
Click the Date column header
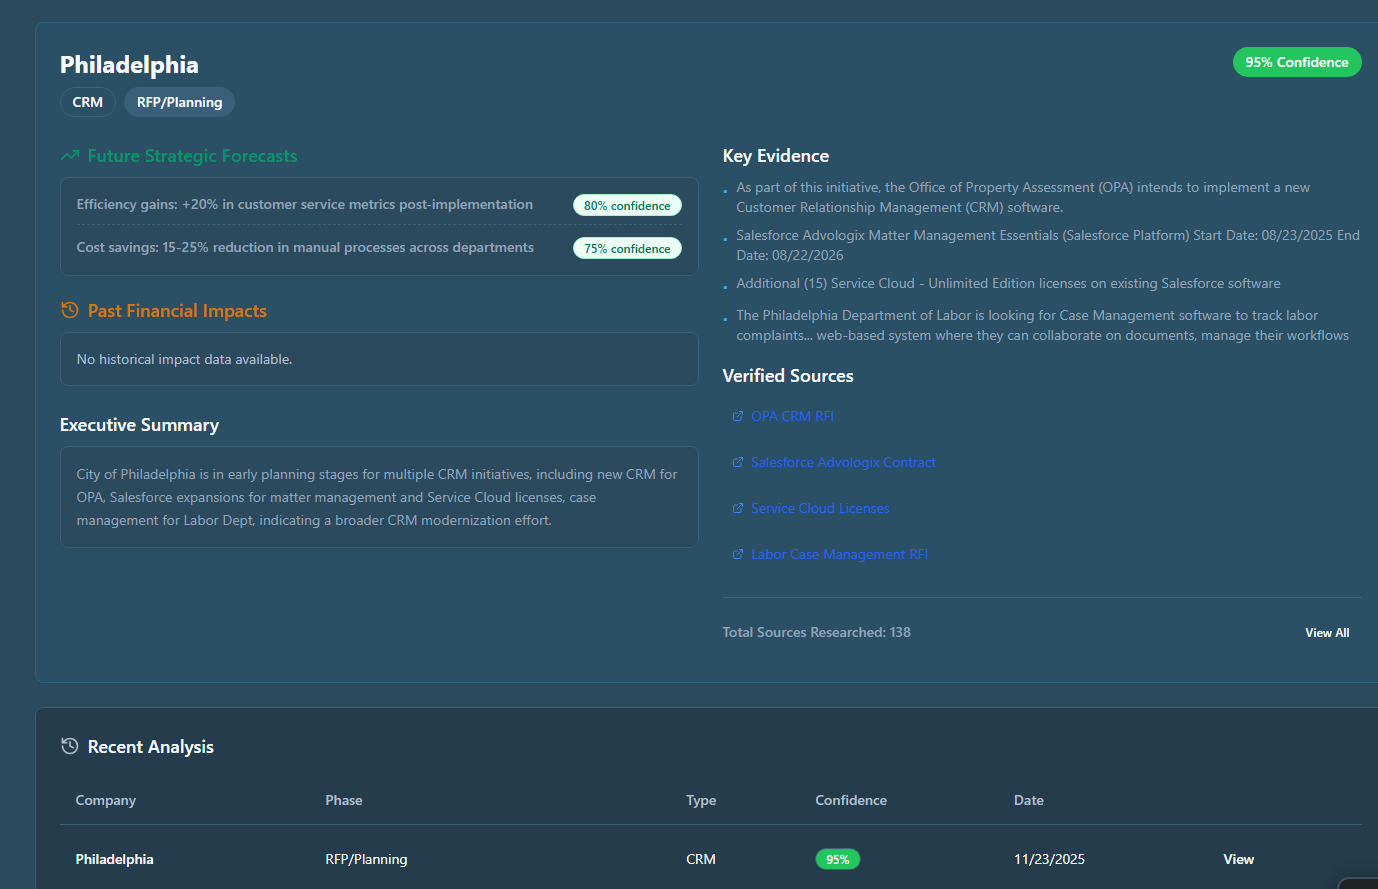(x=1029, y=800)
